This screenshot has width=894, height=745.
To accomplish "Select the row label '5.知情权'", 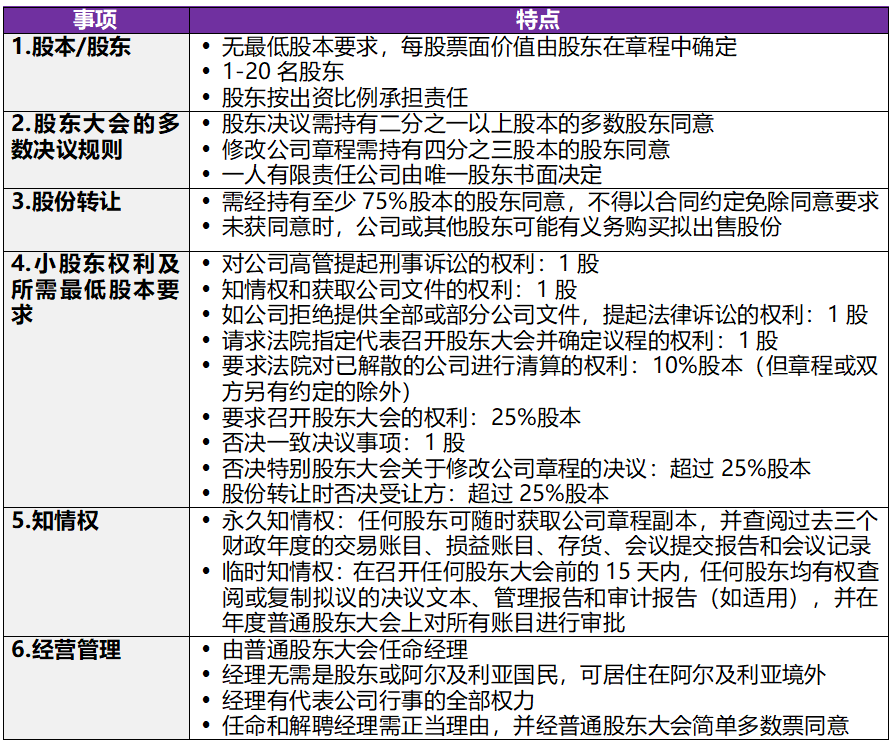I will [55, 521].
